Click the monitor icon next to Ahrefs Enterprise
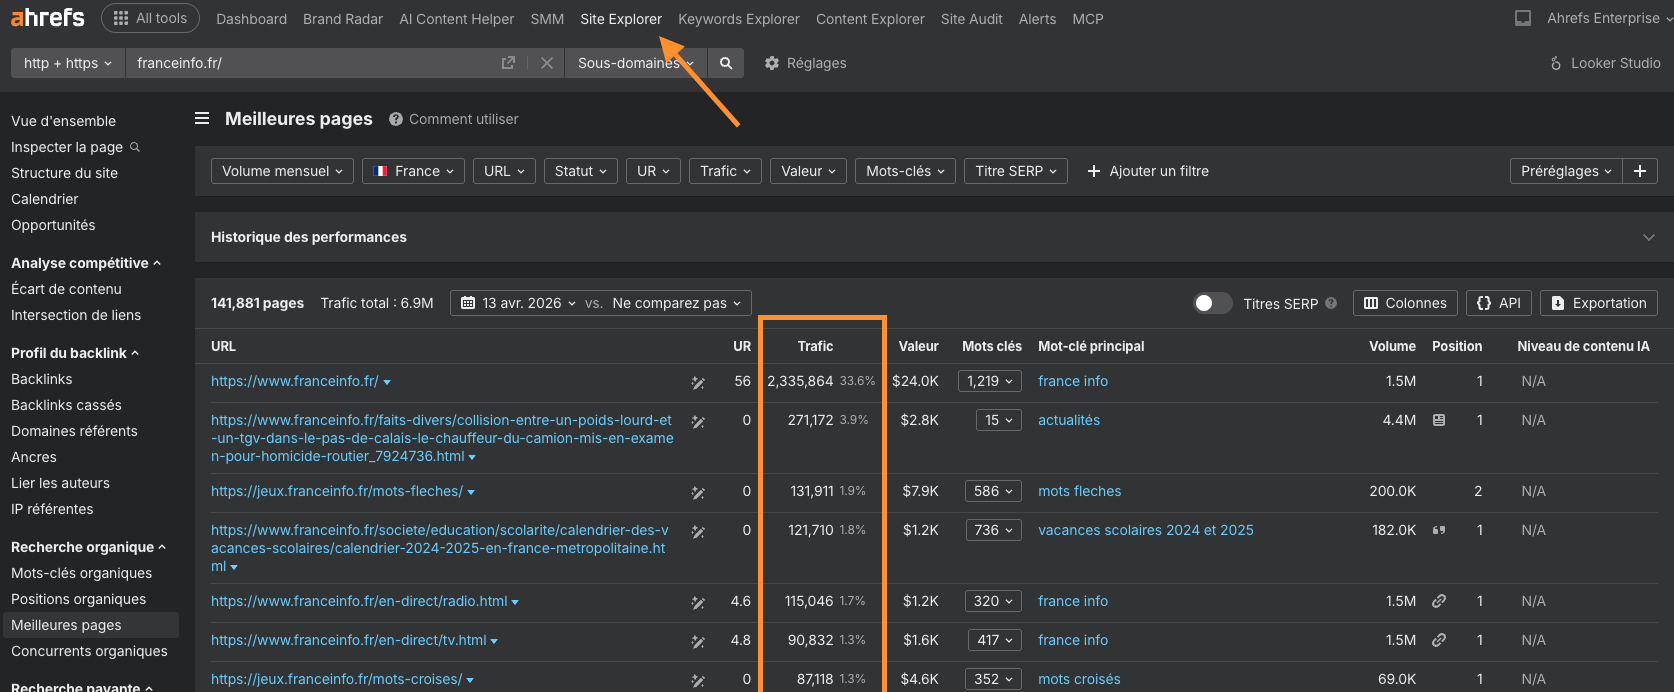1674x692 pixels. click(1523, 18)
